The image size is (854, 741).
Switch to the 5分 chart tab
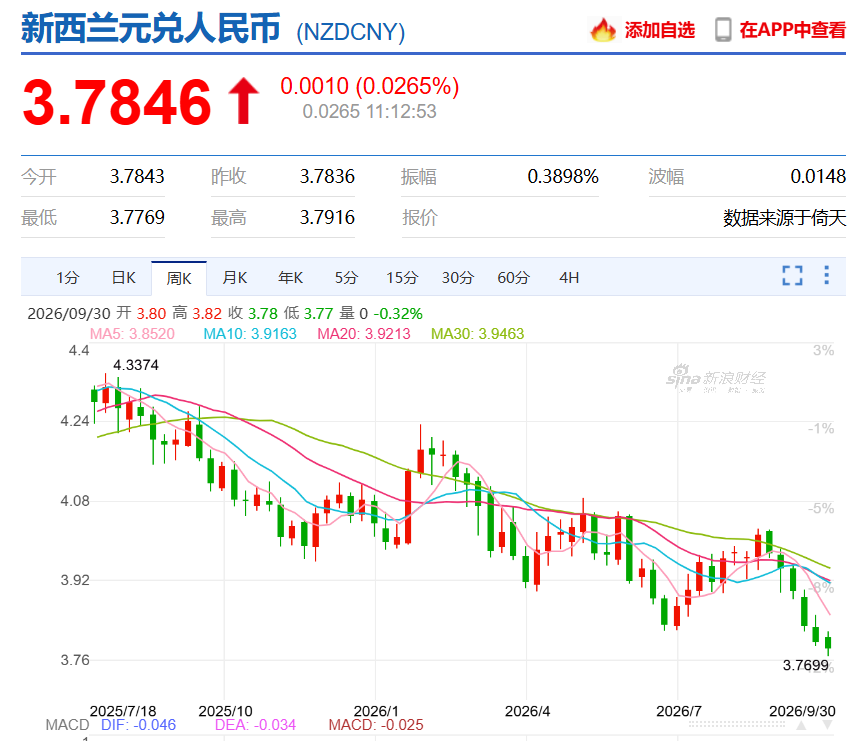pyautogui.click(x=346, y=278)
